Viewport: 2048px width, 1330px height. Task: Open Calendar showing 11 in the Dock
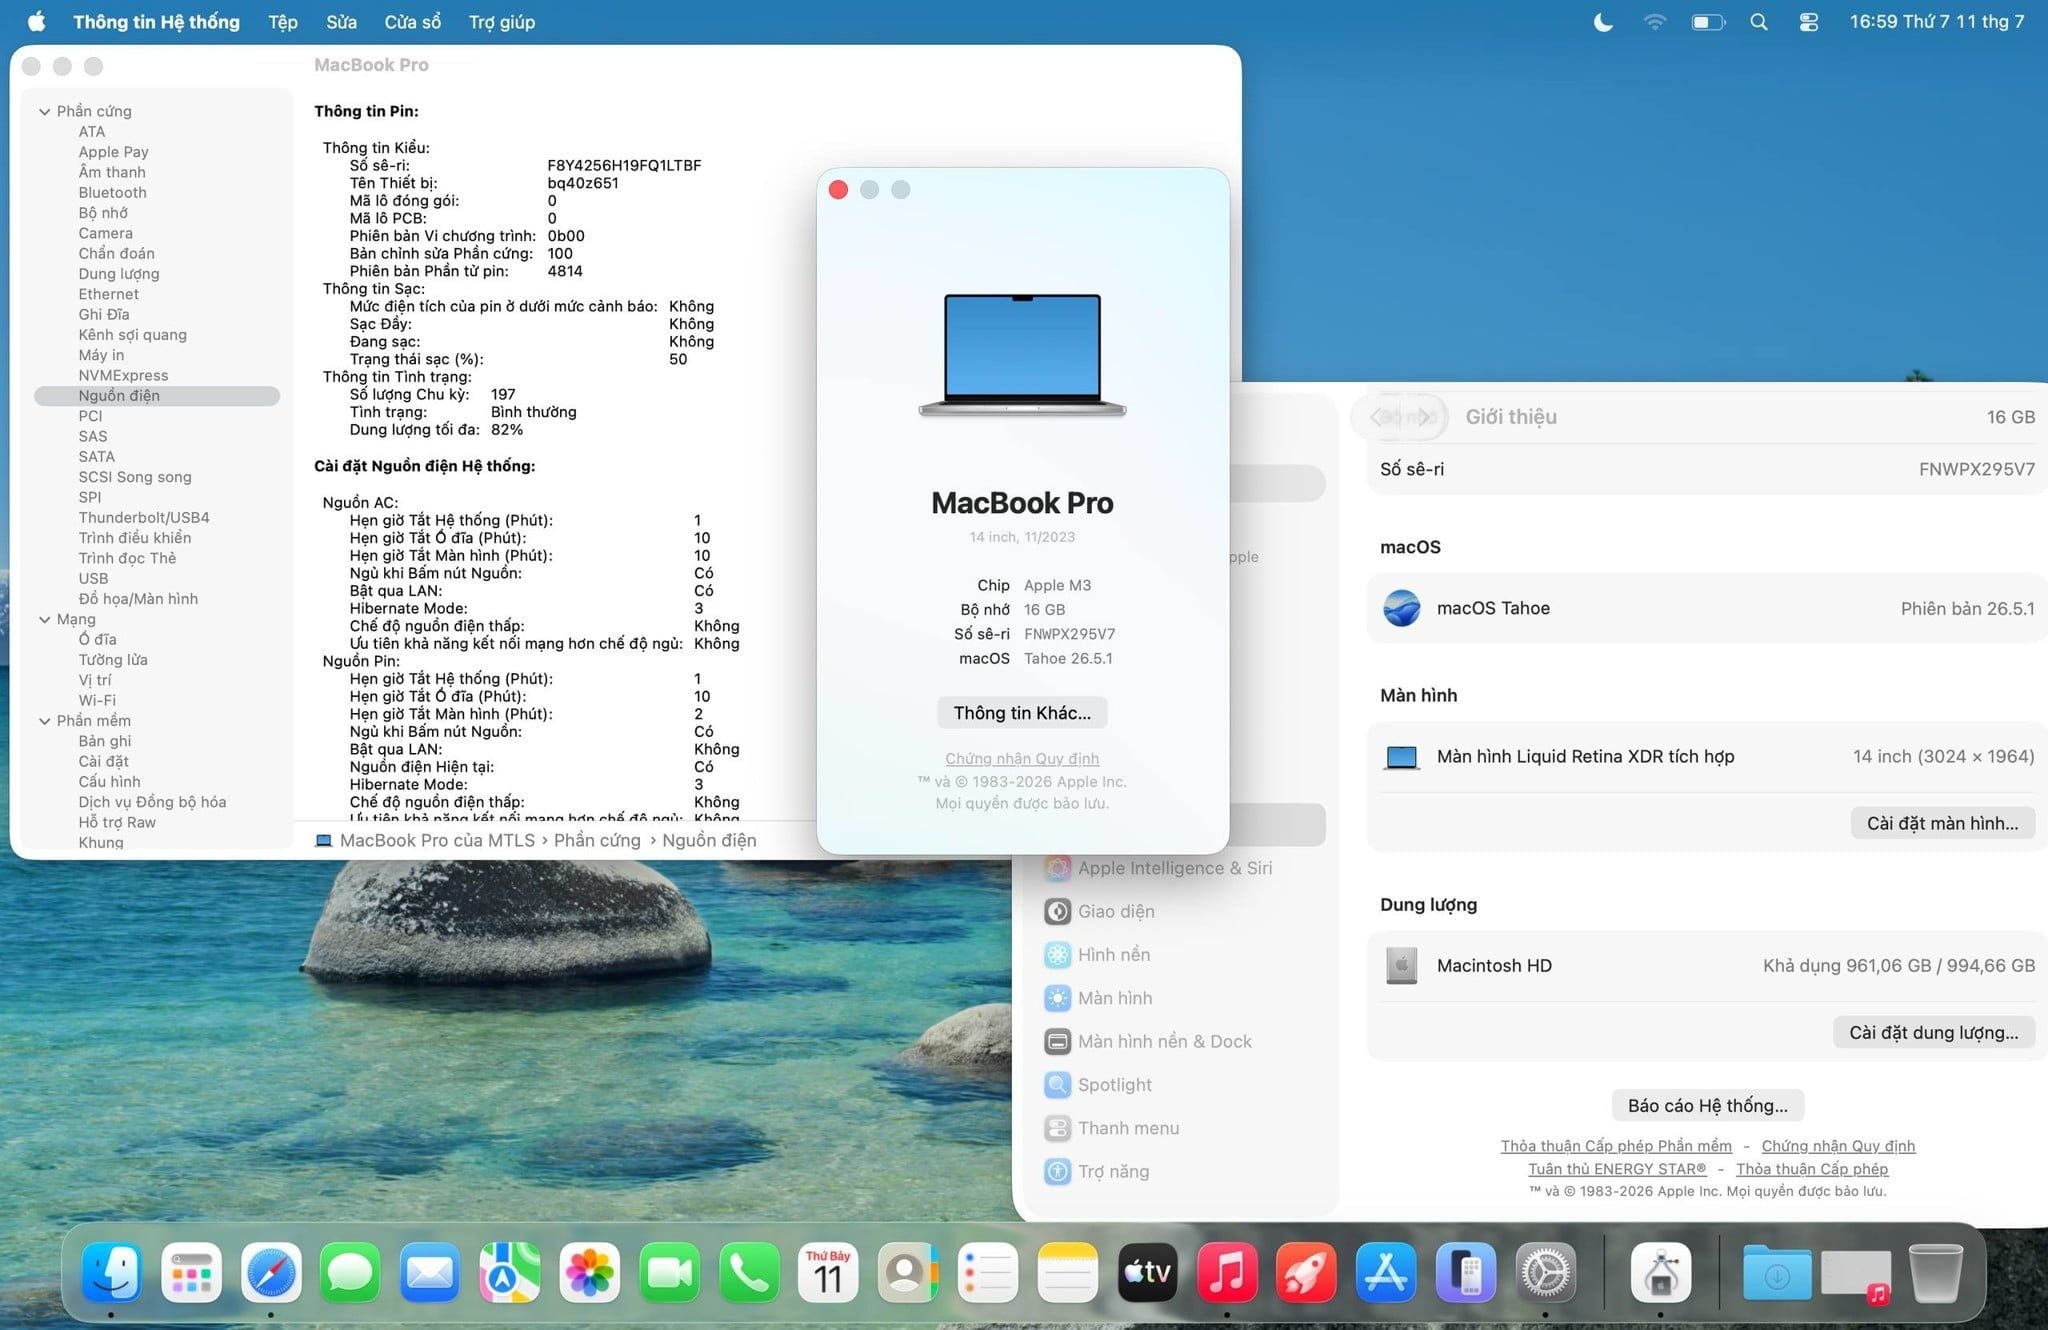coord(828,1272)
